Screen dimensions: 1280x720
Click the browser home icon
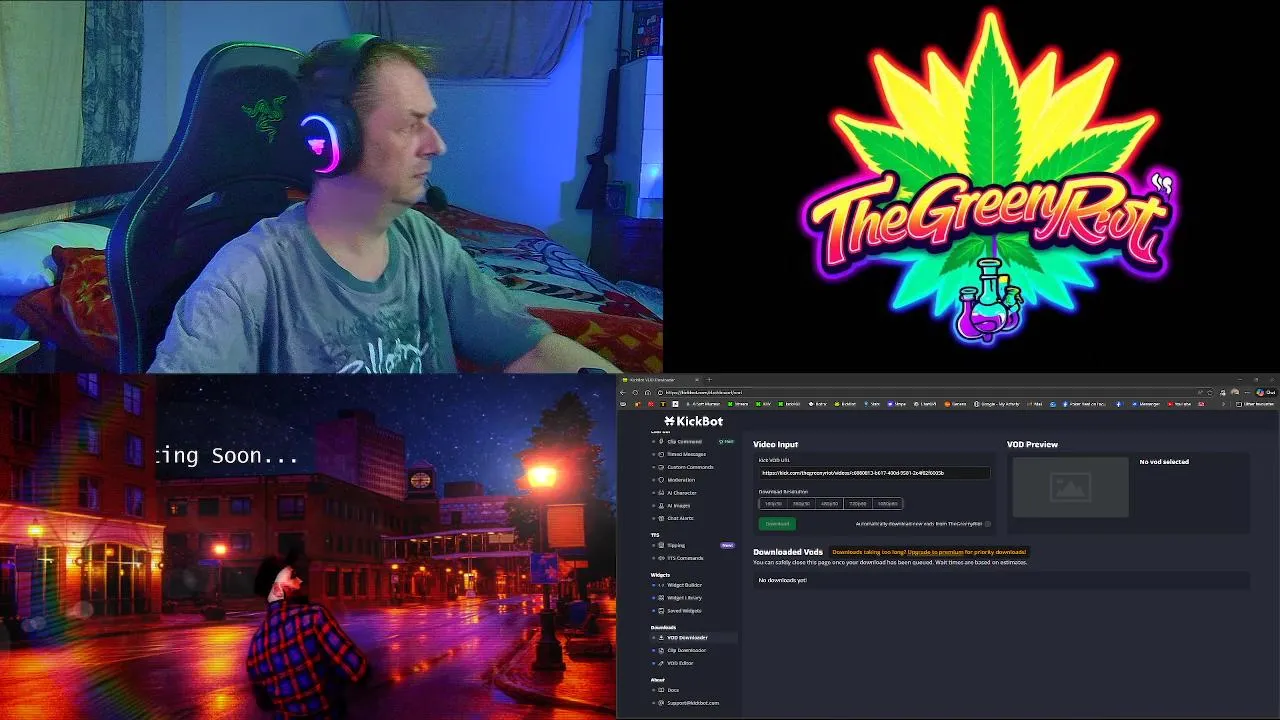[647, 392]
